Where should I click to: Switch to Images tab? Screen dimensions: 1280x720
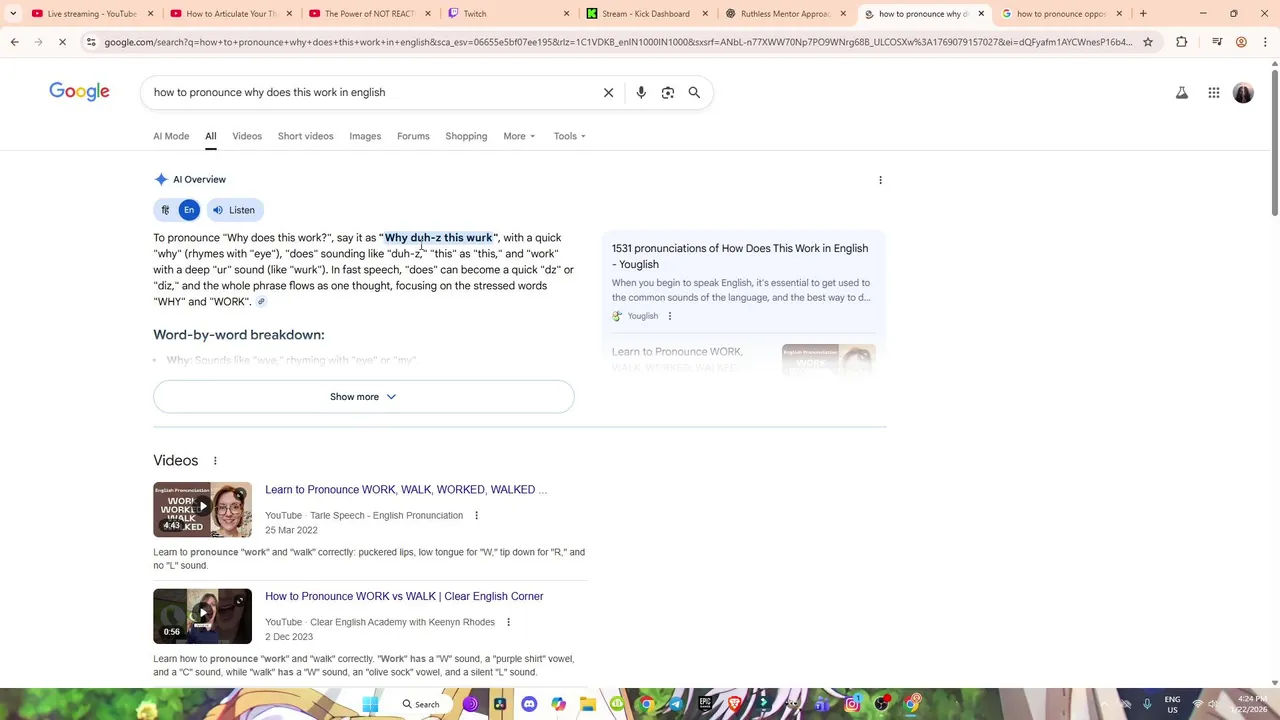[x=365, y=136]
